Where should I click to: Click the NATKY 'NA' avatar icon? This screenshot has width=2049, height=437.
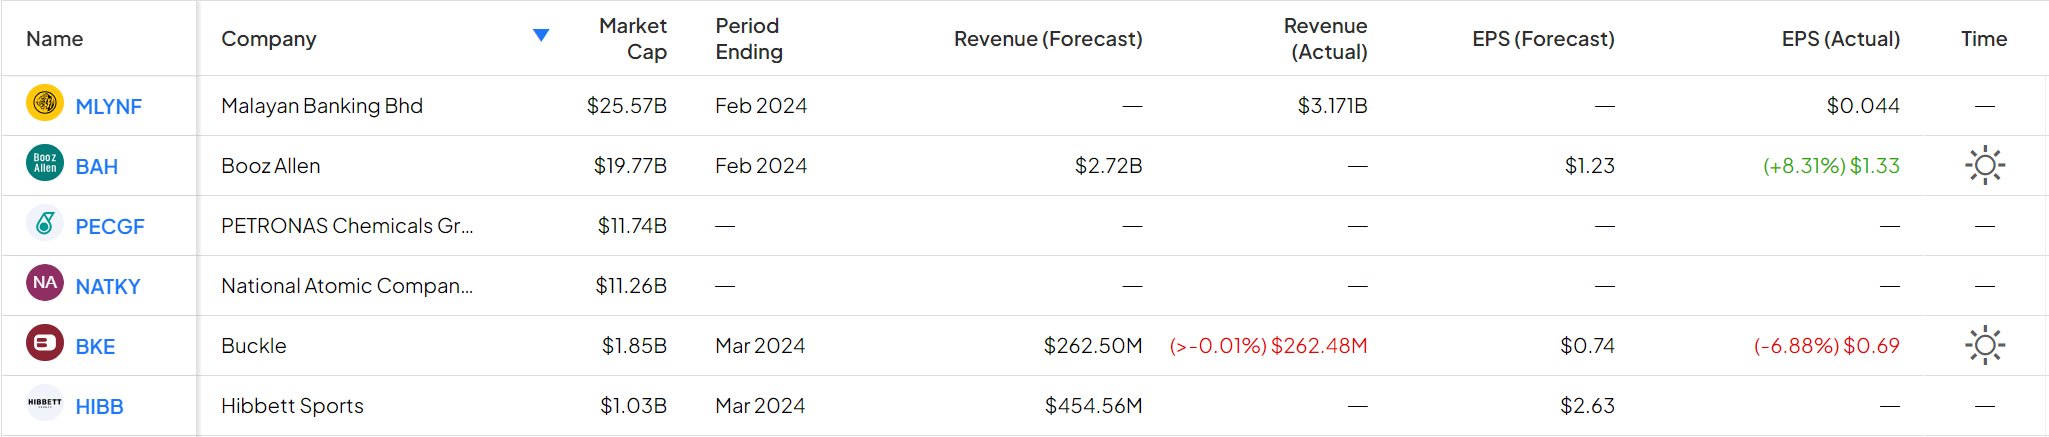tap(45, 283)
